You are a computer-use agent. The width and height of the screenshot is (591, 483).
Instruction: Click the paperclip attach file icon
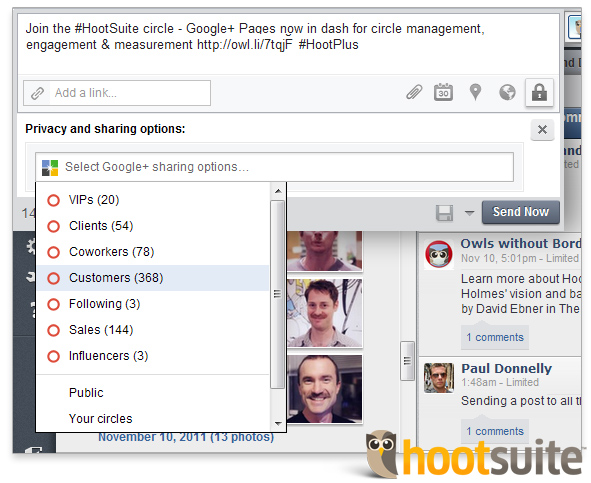coord(414,92)
